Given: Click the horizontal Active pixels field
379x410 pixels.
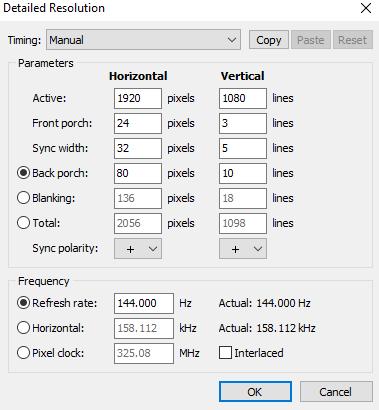Looking at the screenshot, I should [x=138, y=98].
